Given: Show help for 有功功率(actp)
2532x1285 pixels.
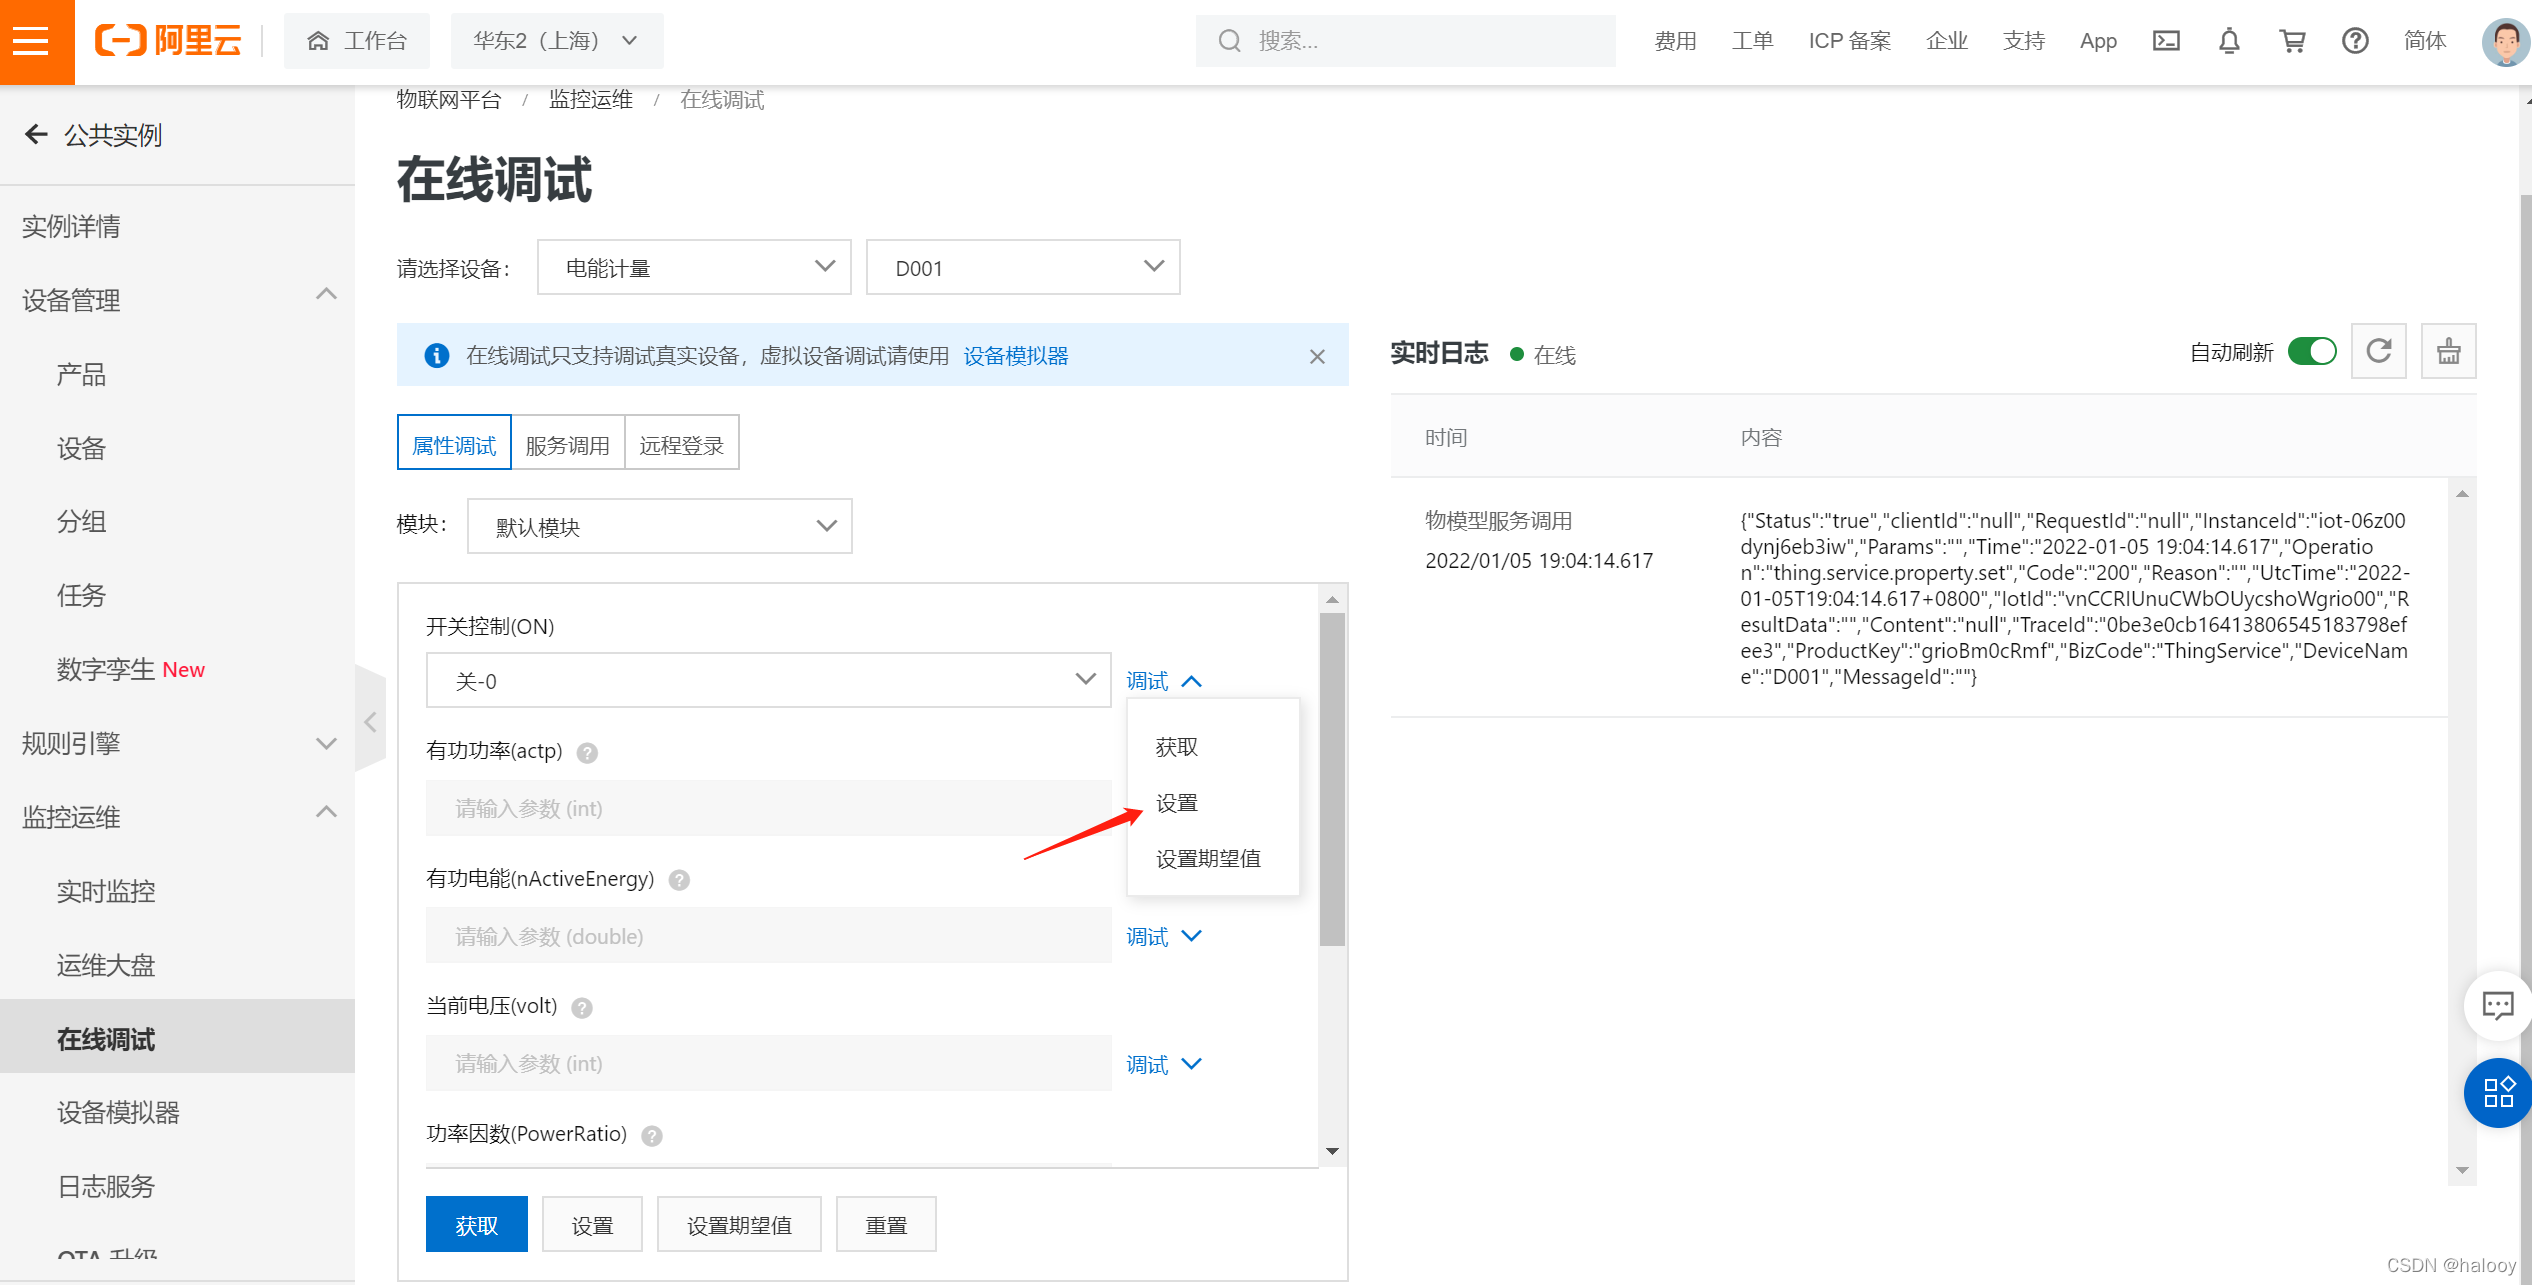Looking at the screenshot, I should coord(587,752).
